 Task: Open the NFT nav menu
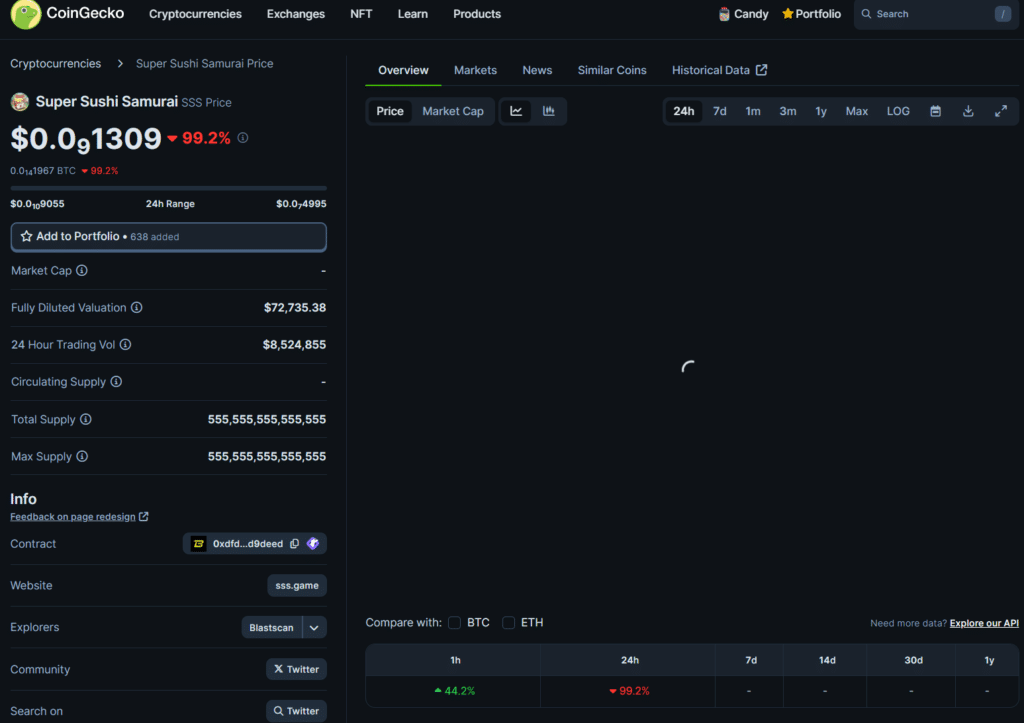point(361,14)
